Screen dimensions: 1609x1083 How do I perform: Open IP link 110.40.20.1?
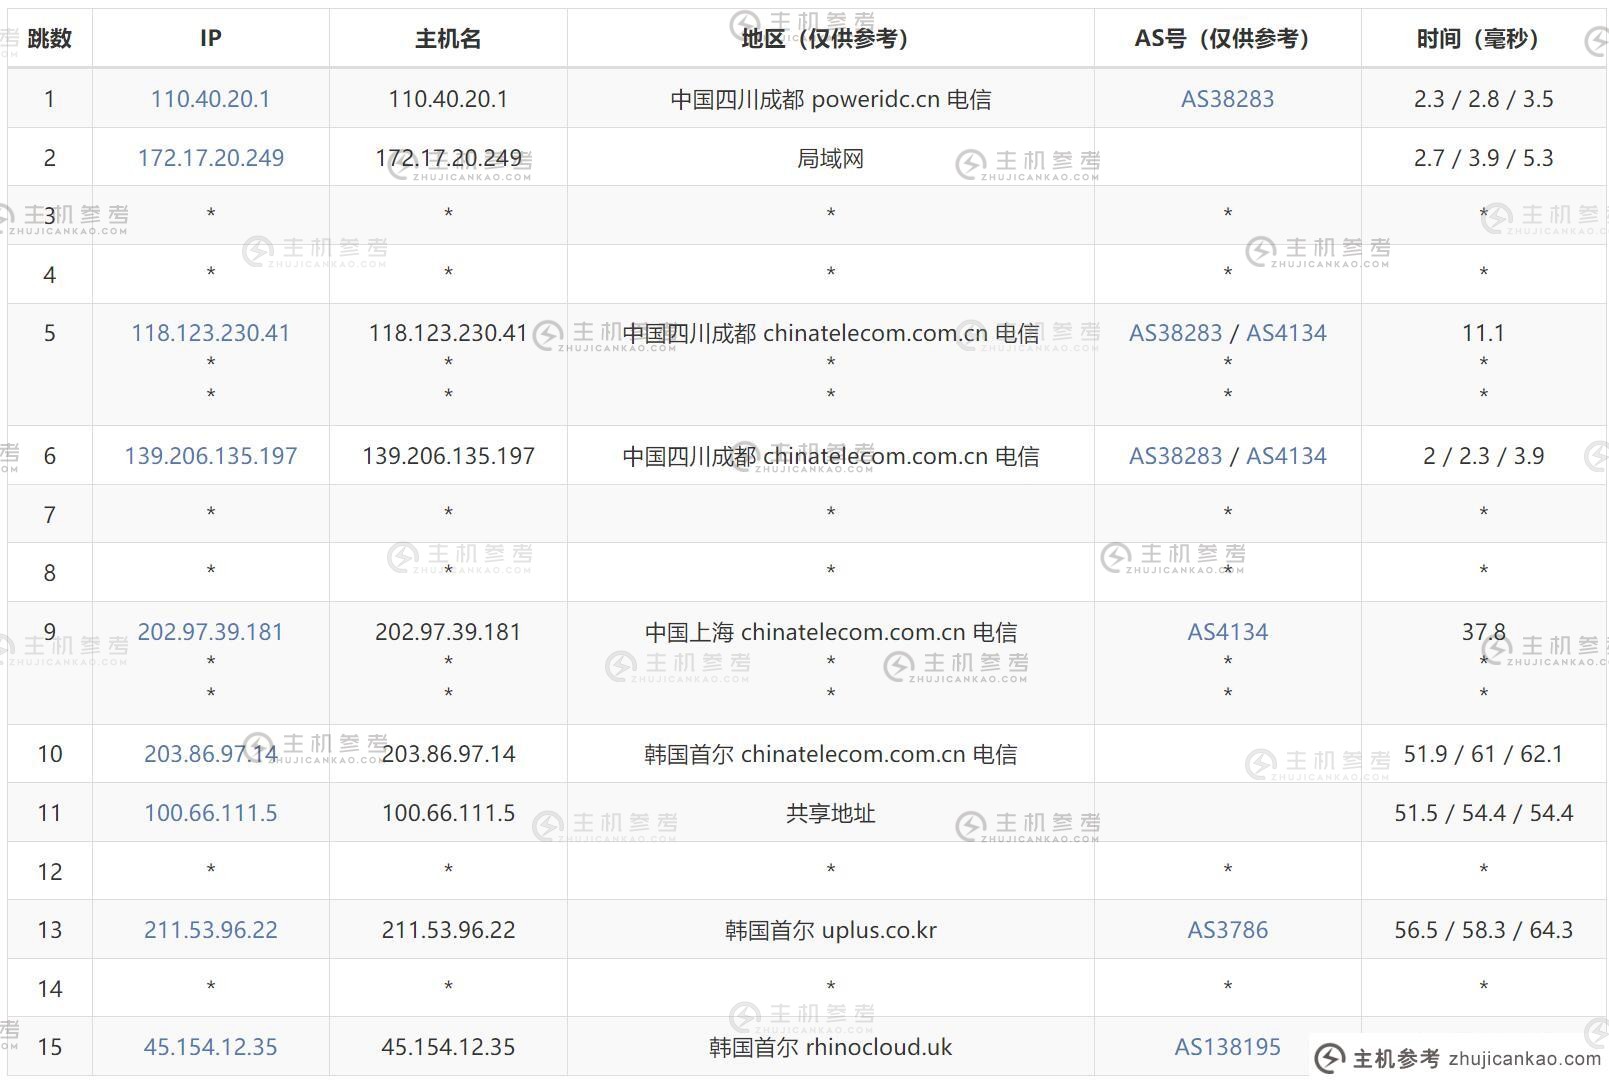point(210,99)
